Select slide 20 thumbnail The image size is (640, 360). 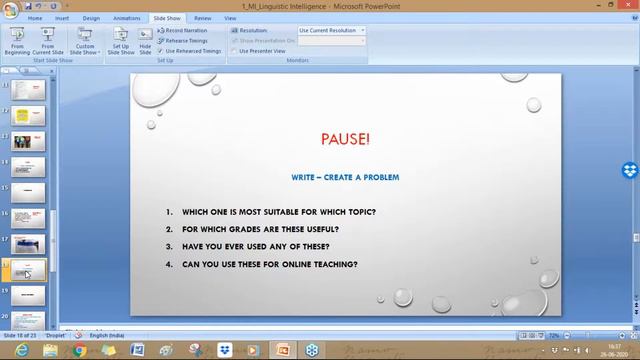tap(28, 321)
